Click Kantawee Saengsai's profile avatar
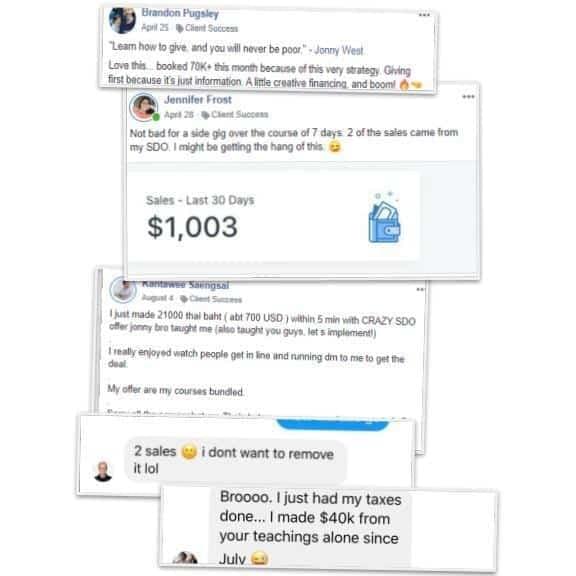 [123, 290]
